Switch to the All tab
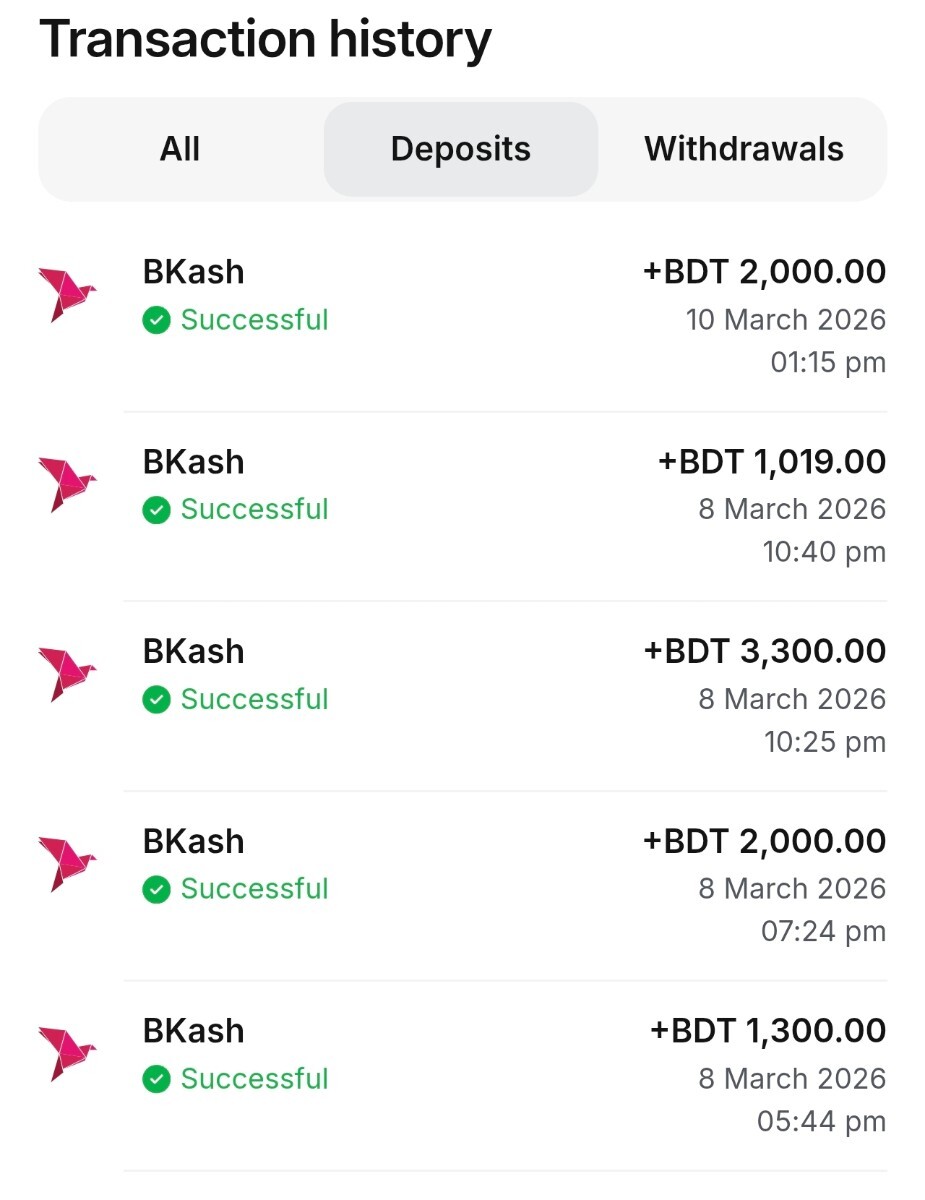 [x=180, y=149]
